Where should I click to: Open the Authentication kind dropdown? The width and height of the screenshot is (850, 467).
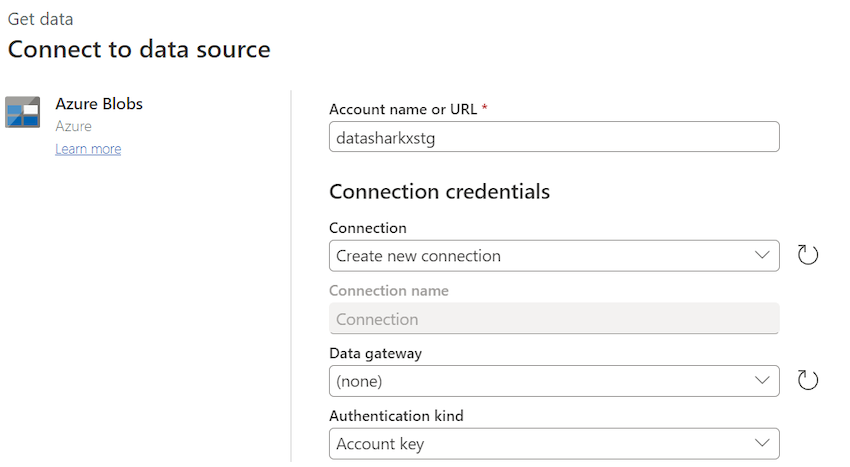click(x=554, y=444)
